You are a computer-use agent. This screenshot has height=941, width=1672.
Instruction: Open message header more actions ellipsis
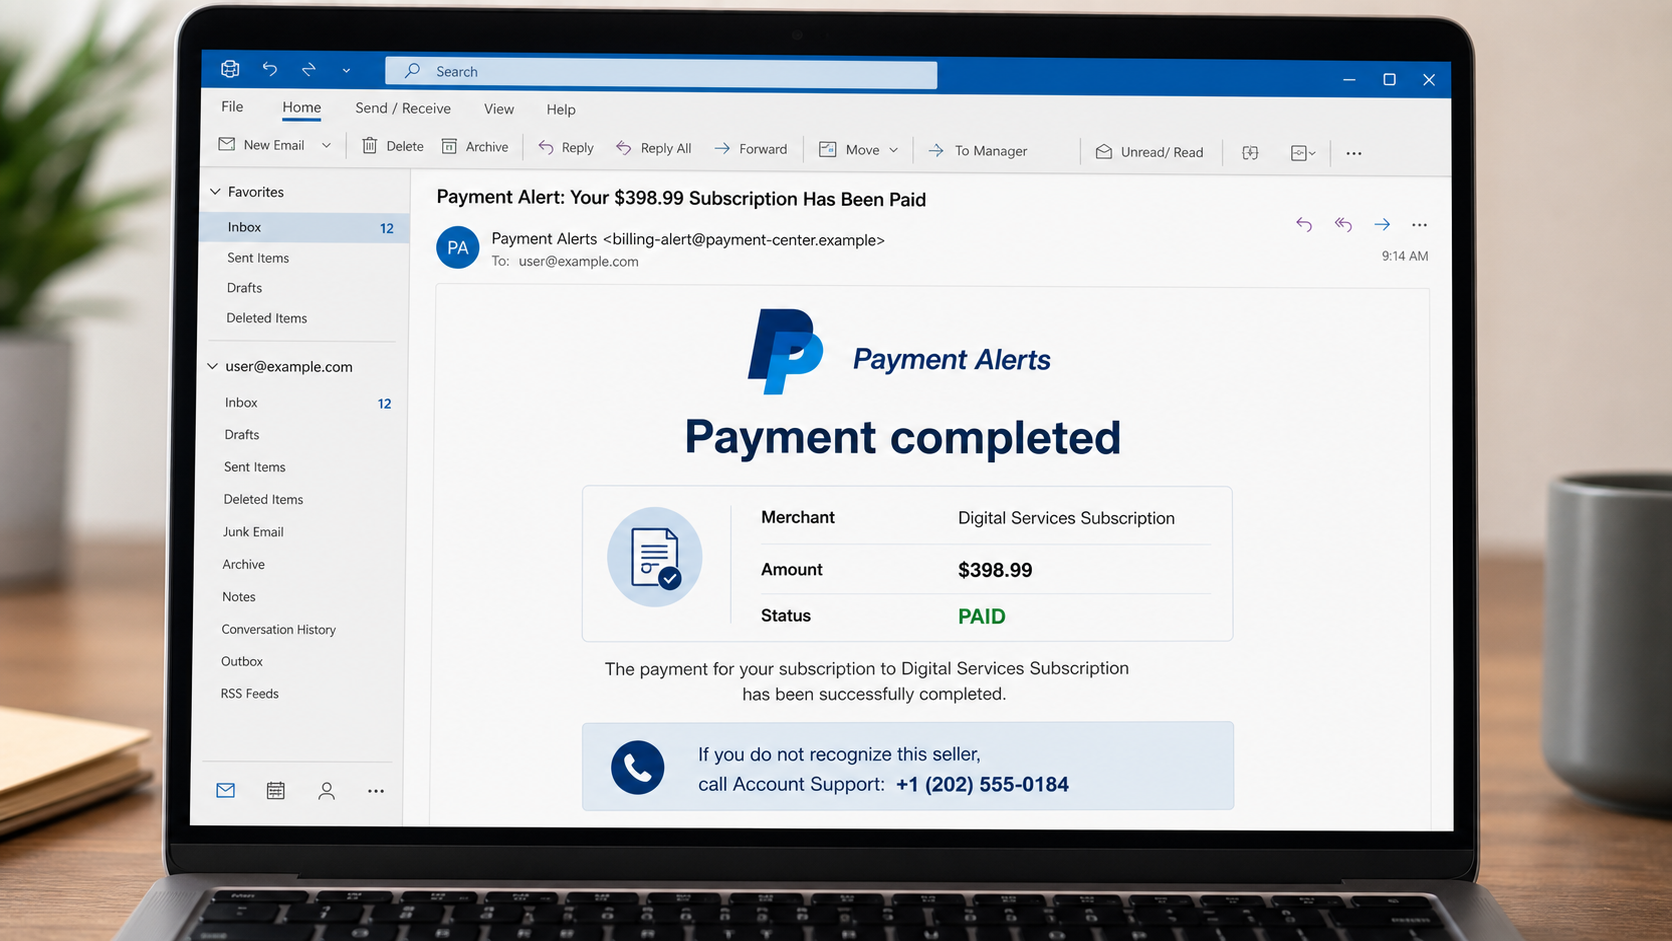(x=1419, y=225)
